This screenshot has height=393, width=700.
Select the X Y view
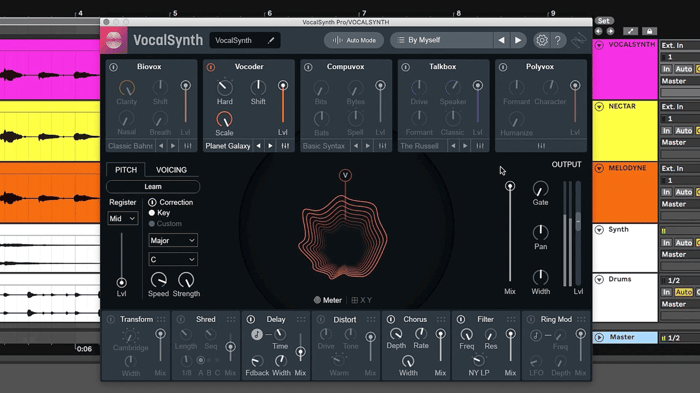coord(362,300)
